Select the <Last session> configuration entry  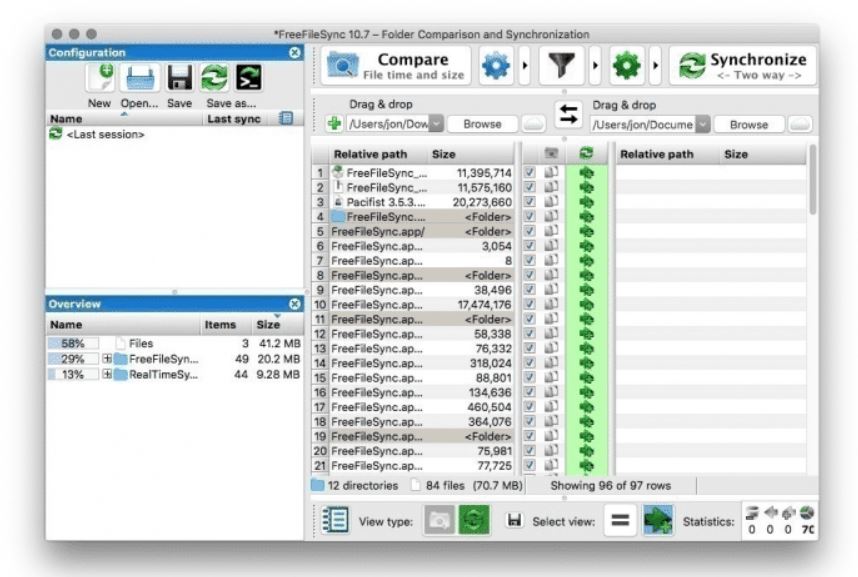(x=105, y=134)
